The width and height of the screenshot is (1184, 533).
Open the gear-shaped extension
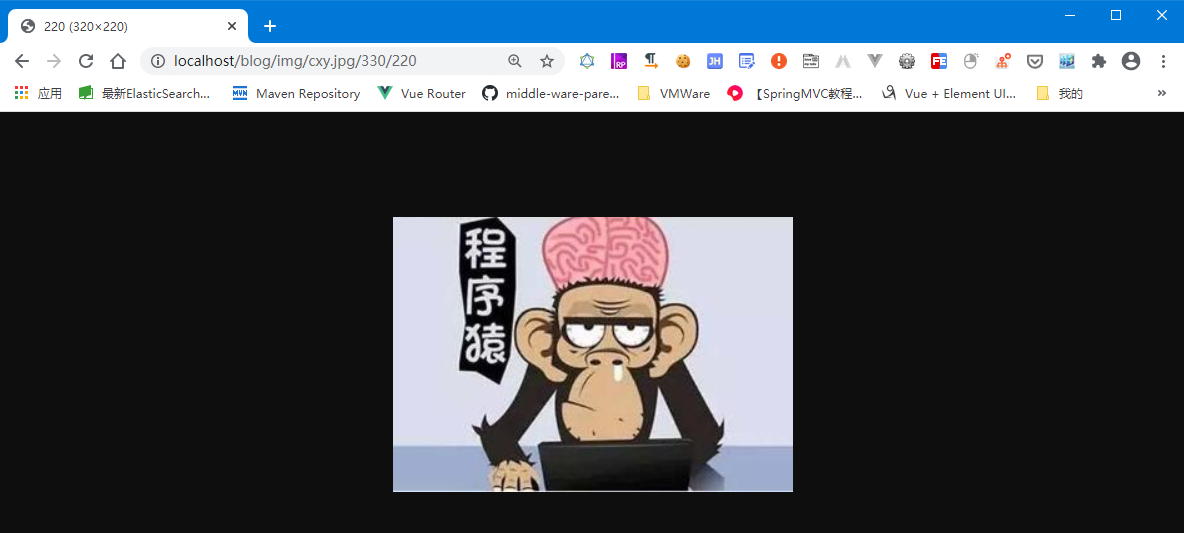(907, 61)
